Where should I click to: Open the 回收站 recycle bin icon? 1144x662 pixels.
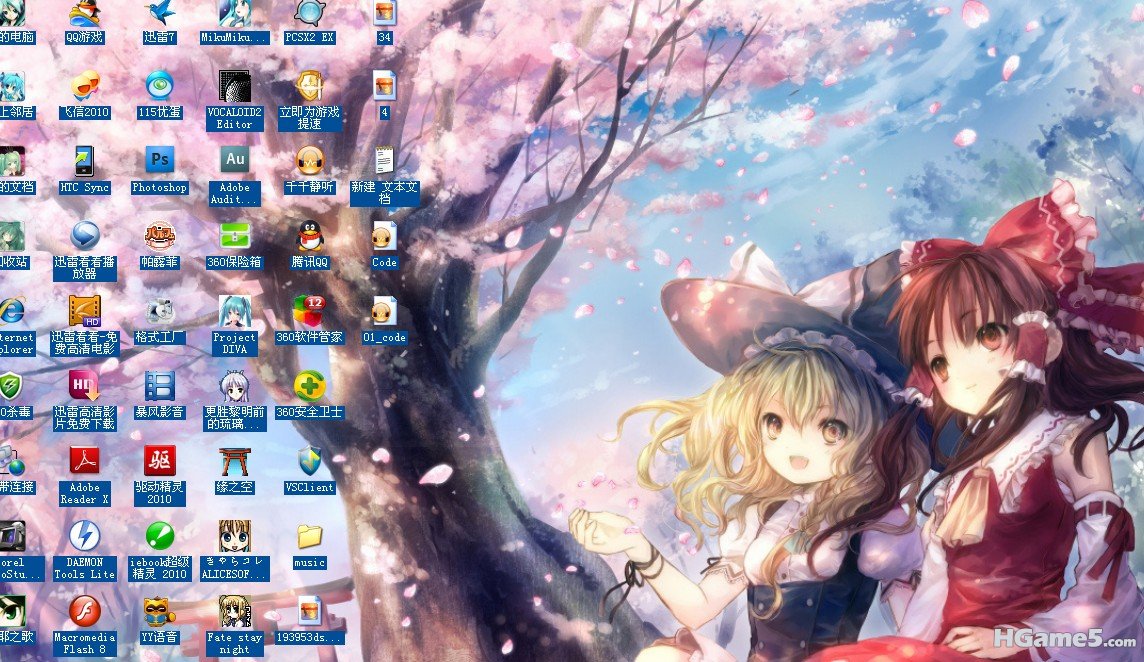pos(12,236)
